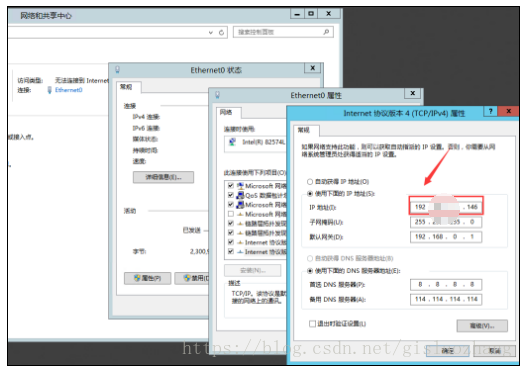
Task: Click the help question mark in TCP/IPv4 dialog
Action: pyautogui.click(x=490, y=112)
